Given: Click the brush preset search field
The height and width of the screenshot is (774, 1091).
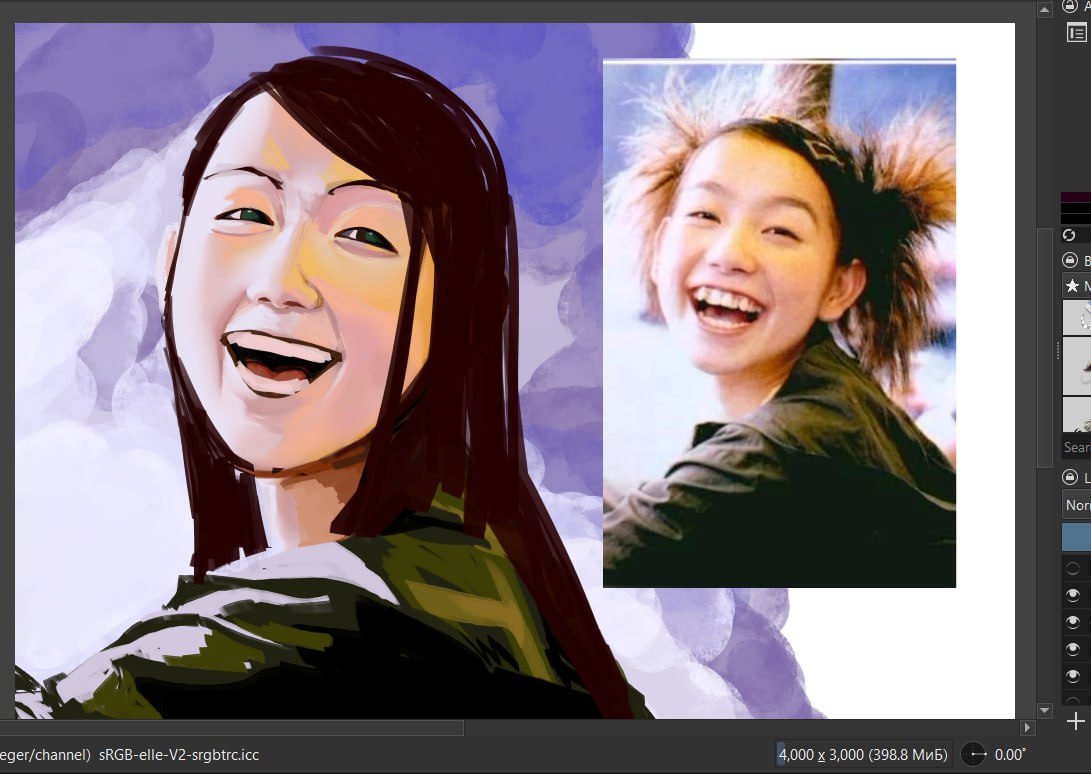Looking at the screenshot, I should point(1076,447).
